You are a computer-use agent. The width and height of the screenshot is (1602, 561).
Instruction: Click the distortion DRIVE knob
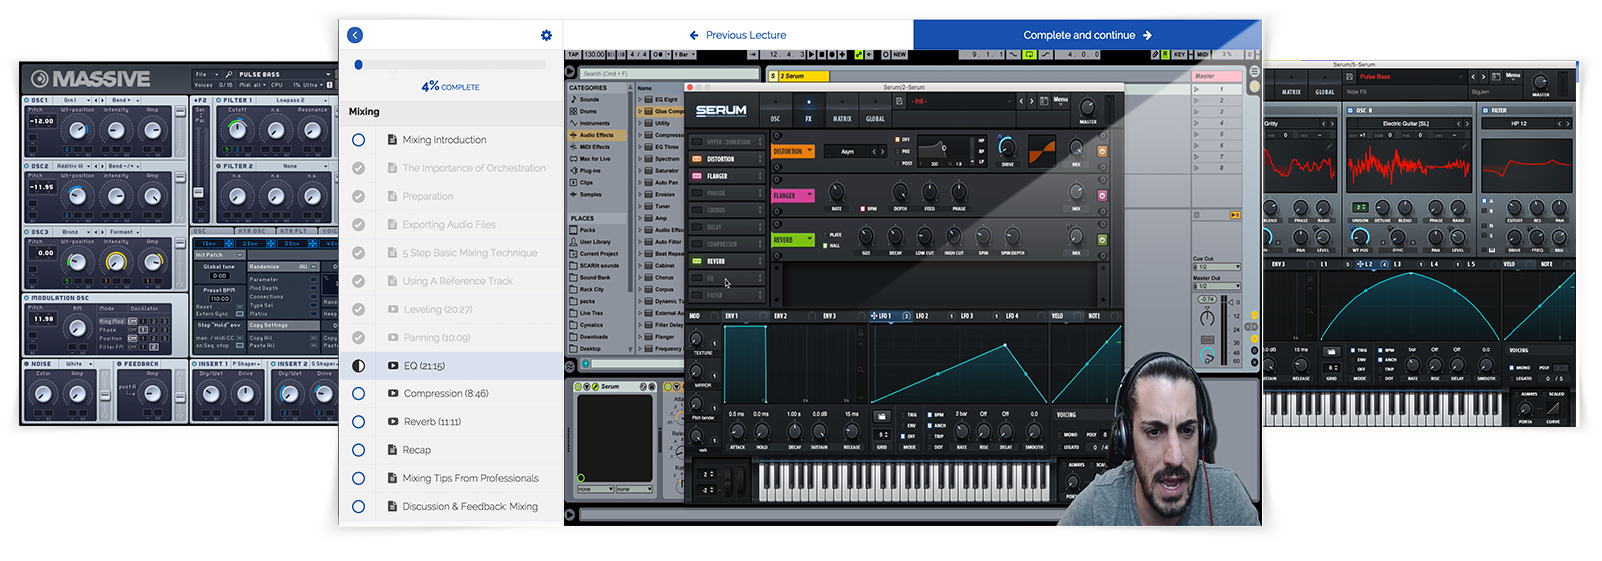1007,150
